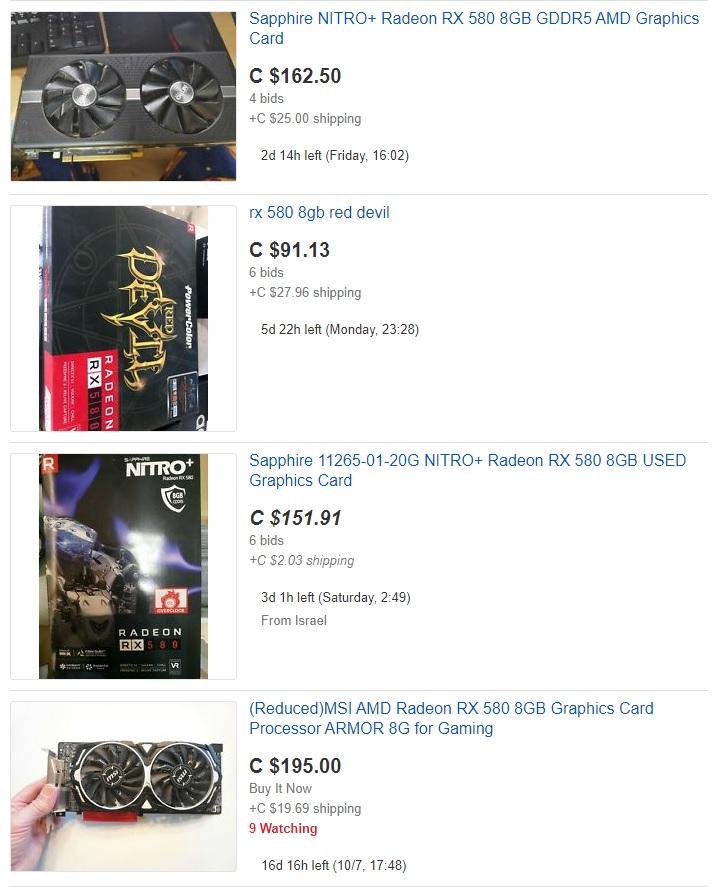Click the +C $27.96 shipping text
The height and width of the screenshot is (887, 723).
click(305, 292)
